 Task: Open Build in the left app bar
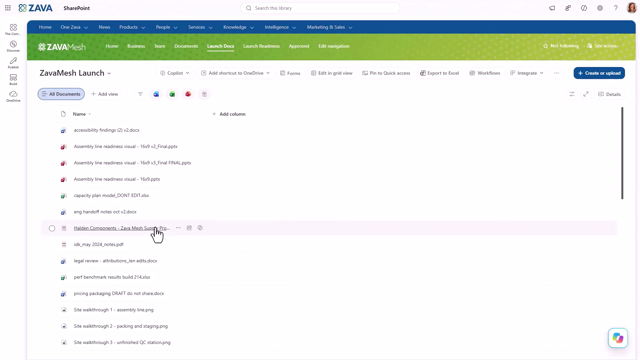13,80
